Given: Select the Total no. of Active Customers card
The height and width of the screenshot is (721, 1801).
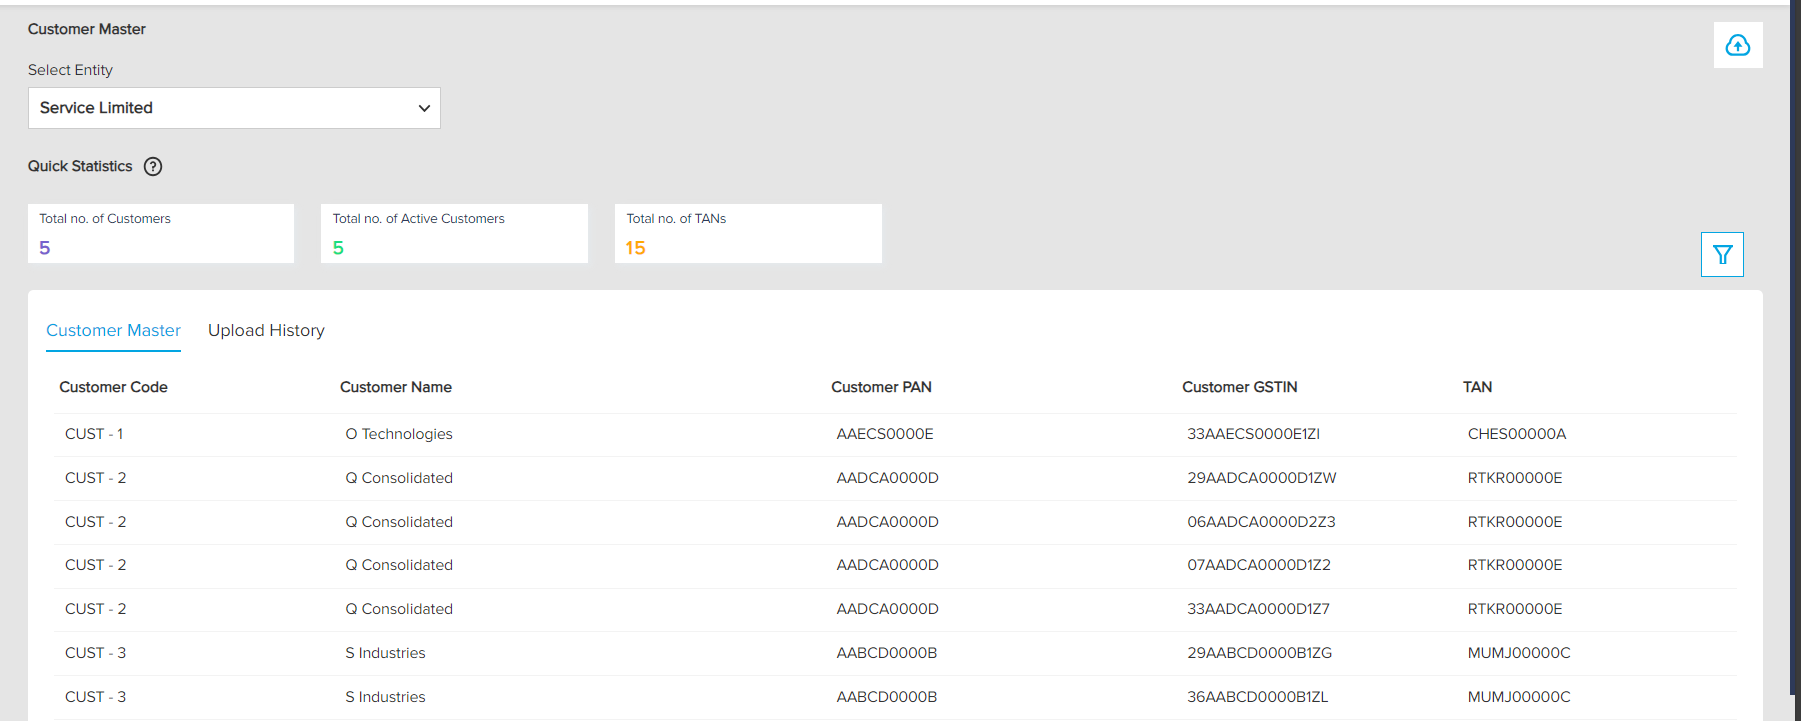Looking at the screenshot, I should click(x=454, y=234).
